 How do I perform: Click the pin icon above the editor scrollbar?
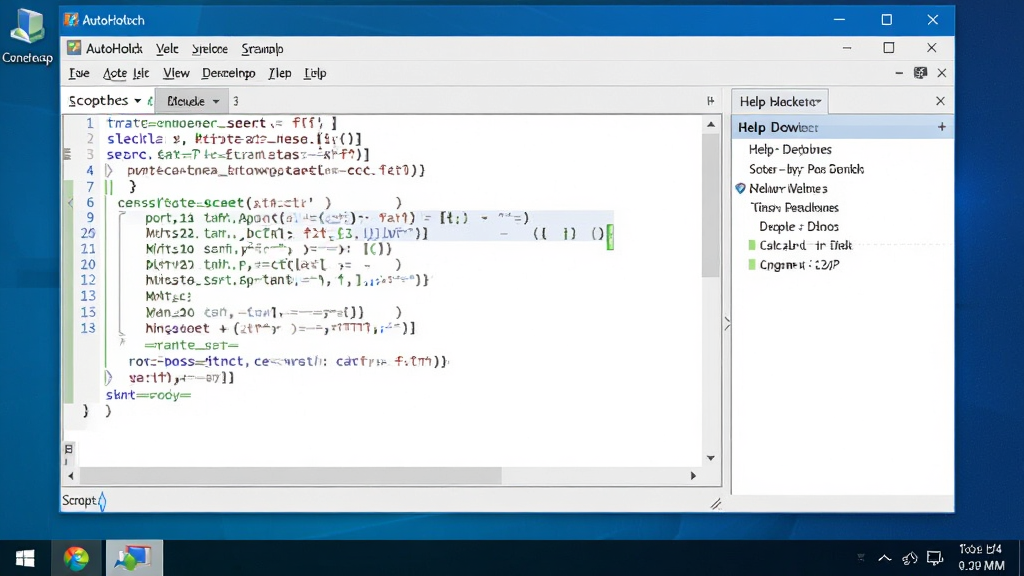coord(711,101)
